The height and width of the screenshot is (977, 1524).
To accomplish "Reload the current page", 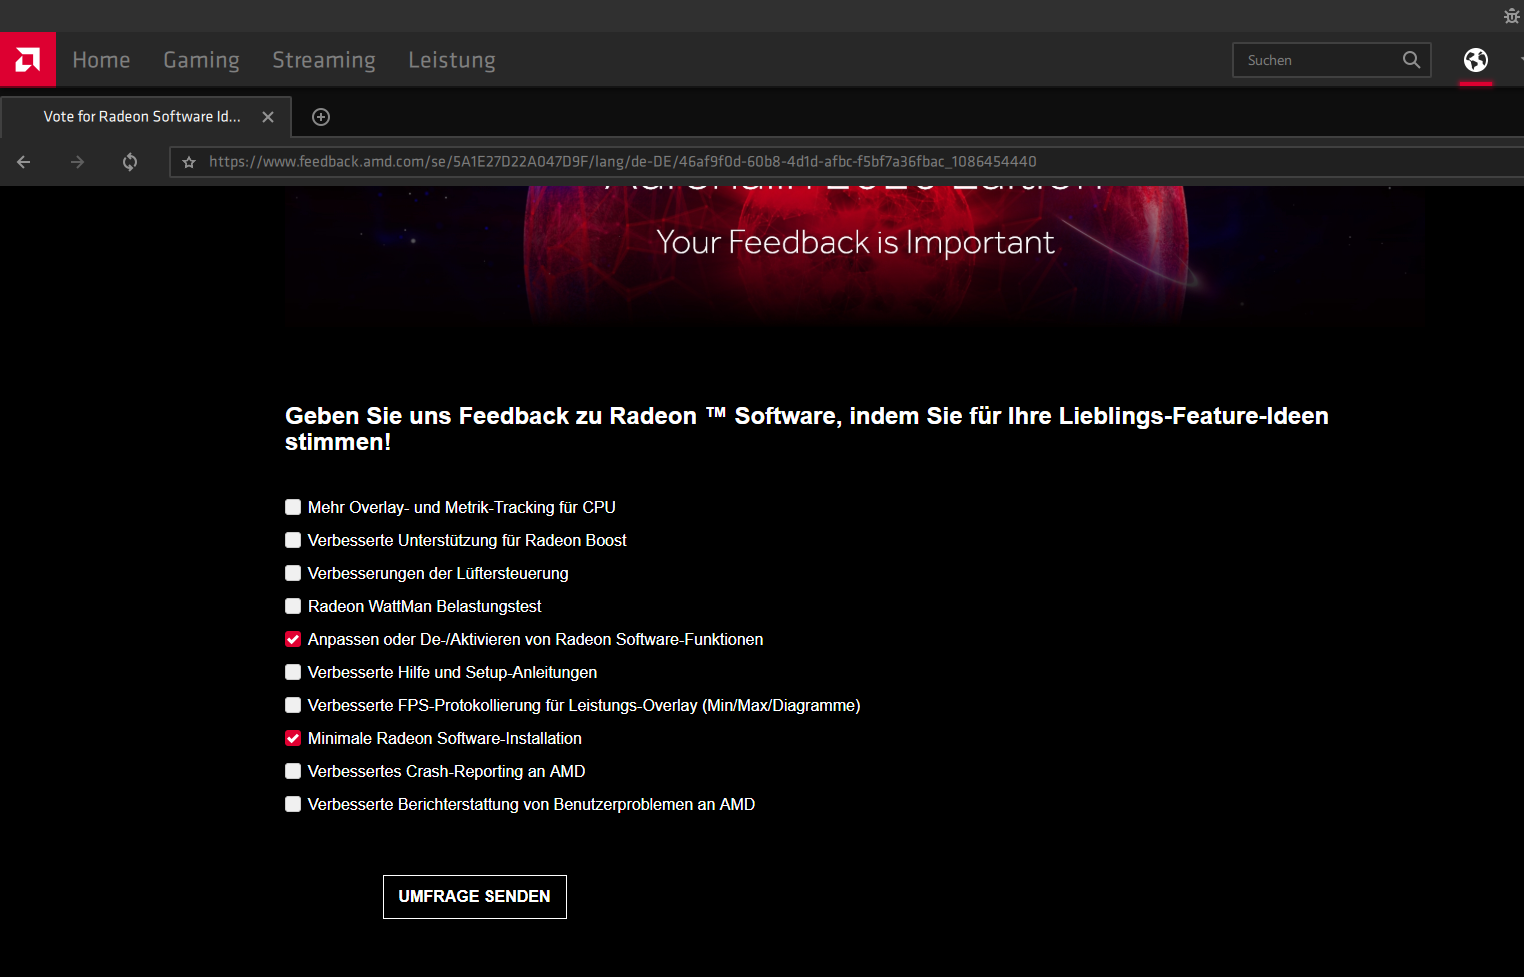I will (x=130, y=162).
